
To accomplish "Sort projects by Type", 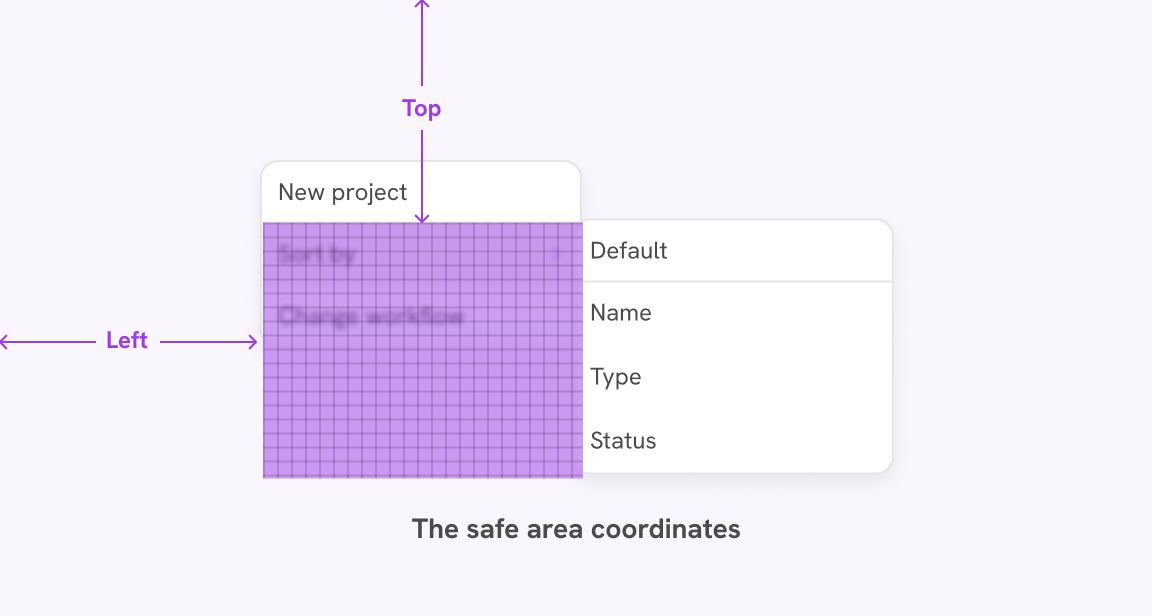I will [x=616, y=377].
